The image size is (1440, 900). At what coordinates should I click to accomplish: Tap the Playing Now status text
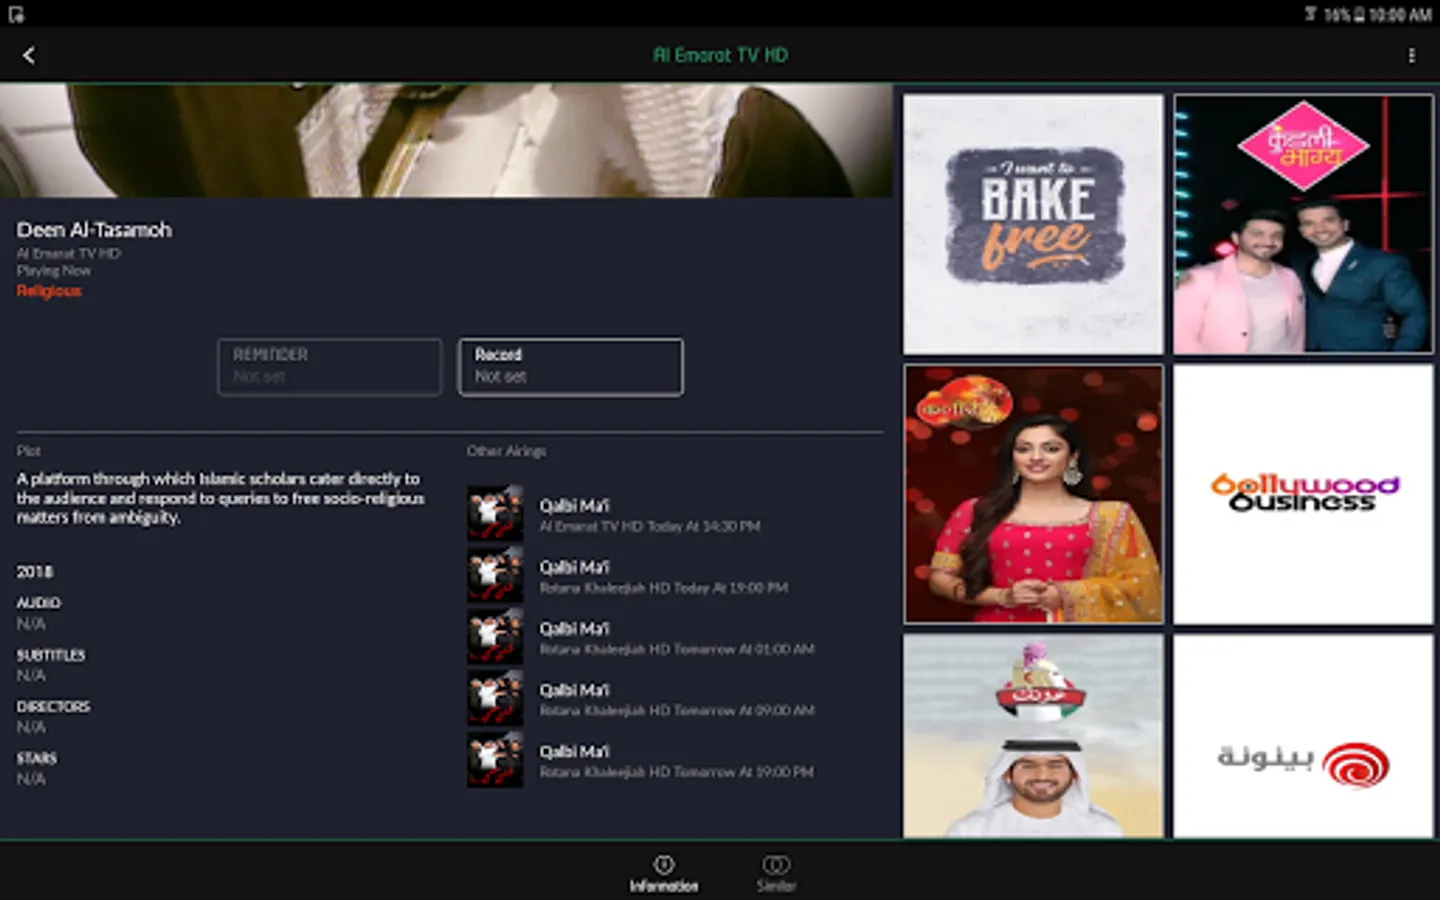(53, 271)
